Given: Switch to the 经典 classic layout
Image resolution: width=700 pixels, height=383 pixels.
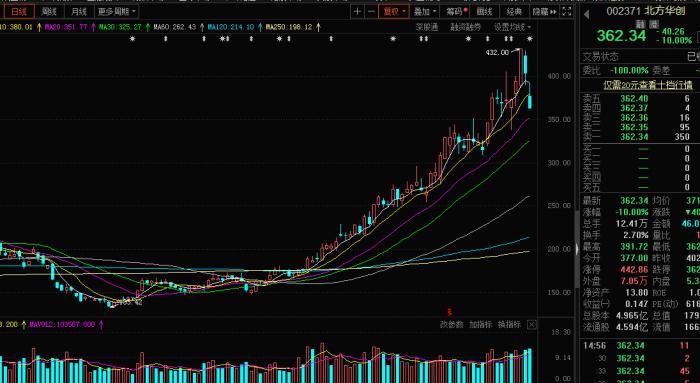Looking at the screenshot, I should click(x=514, y=12).
